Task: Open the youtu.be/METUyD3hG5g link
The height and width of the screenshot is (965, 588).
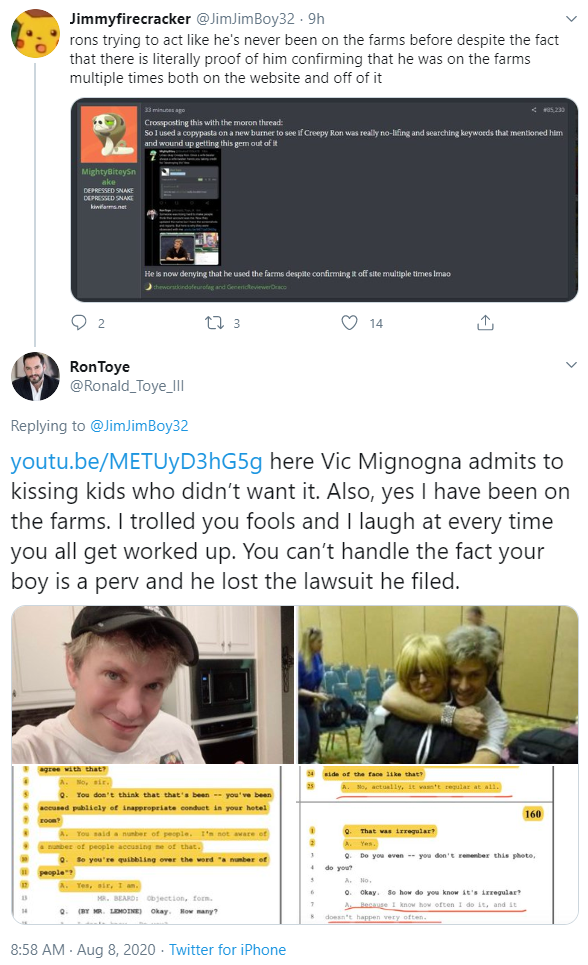Action: pos(137,461)
